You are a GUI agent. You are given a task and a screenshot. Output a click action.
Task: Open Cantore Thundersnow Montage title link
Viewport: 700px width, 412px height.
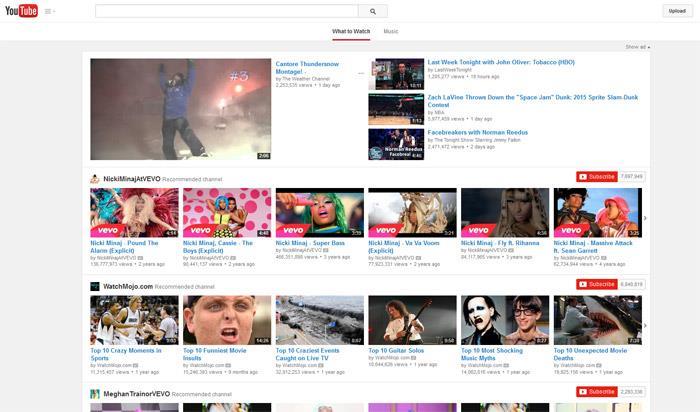(x=307, y=68)
